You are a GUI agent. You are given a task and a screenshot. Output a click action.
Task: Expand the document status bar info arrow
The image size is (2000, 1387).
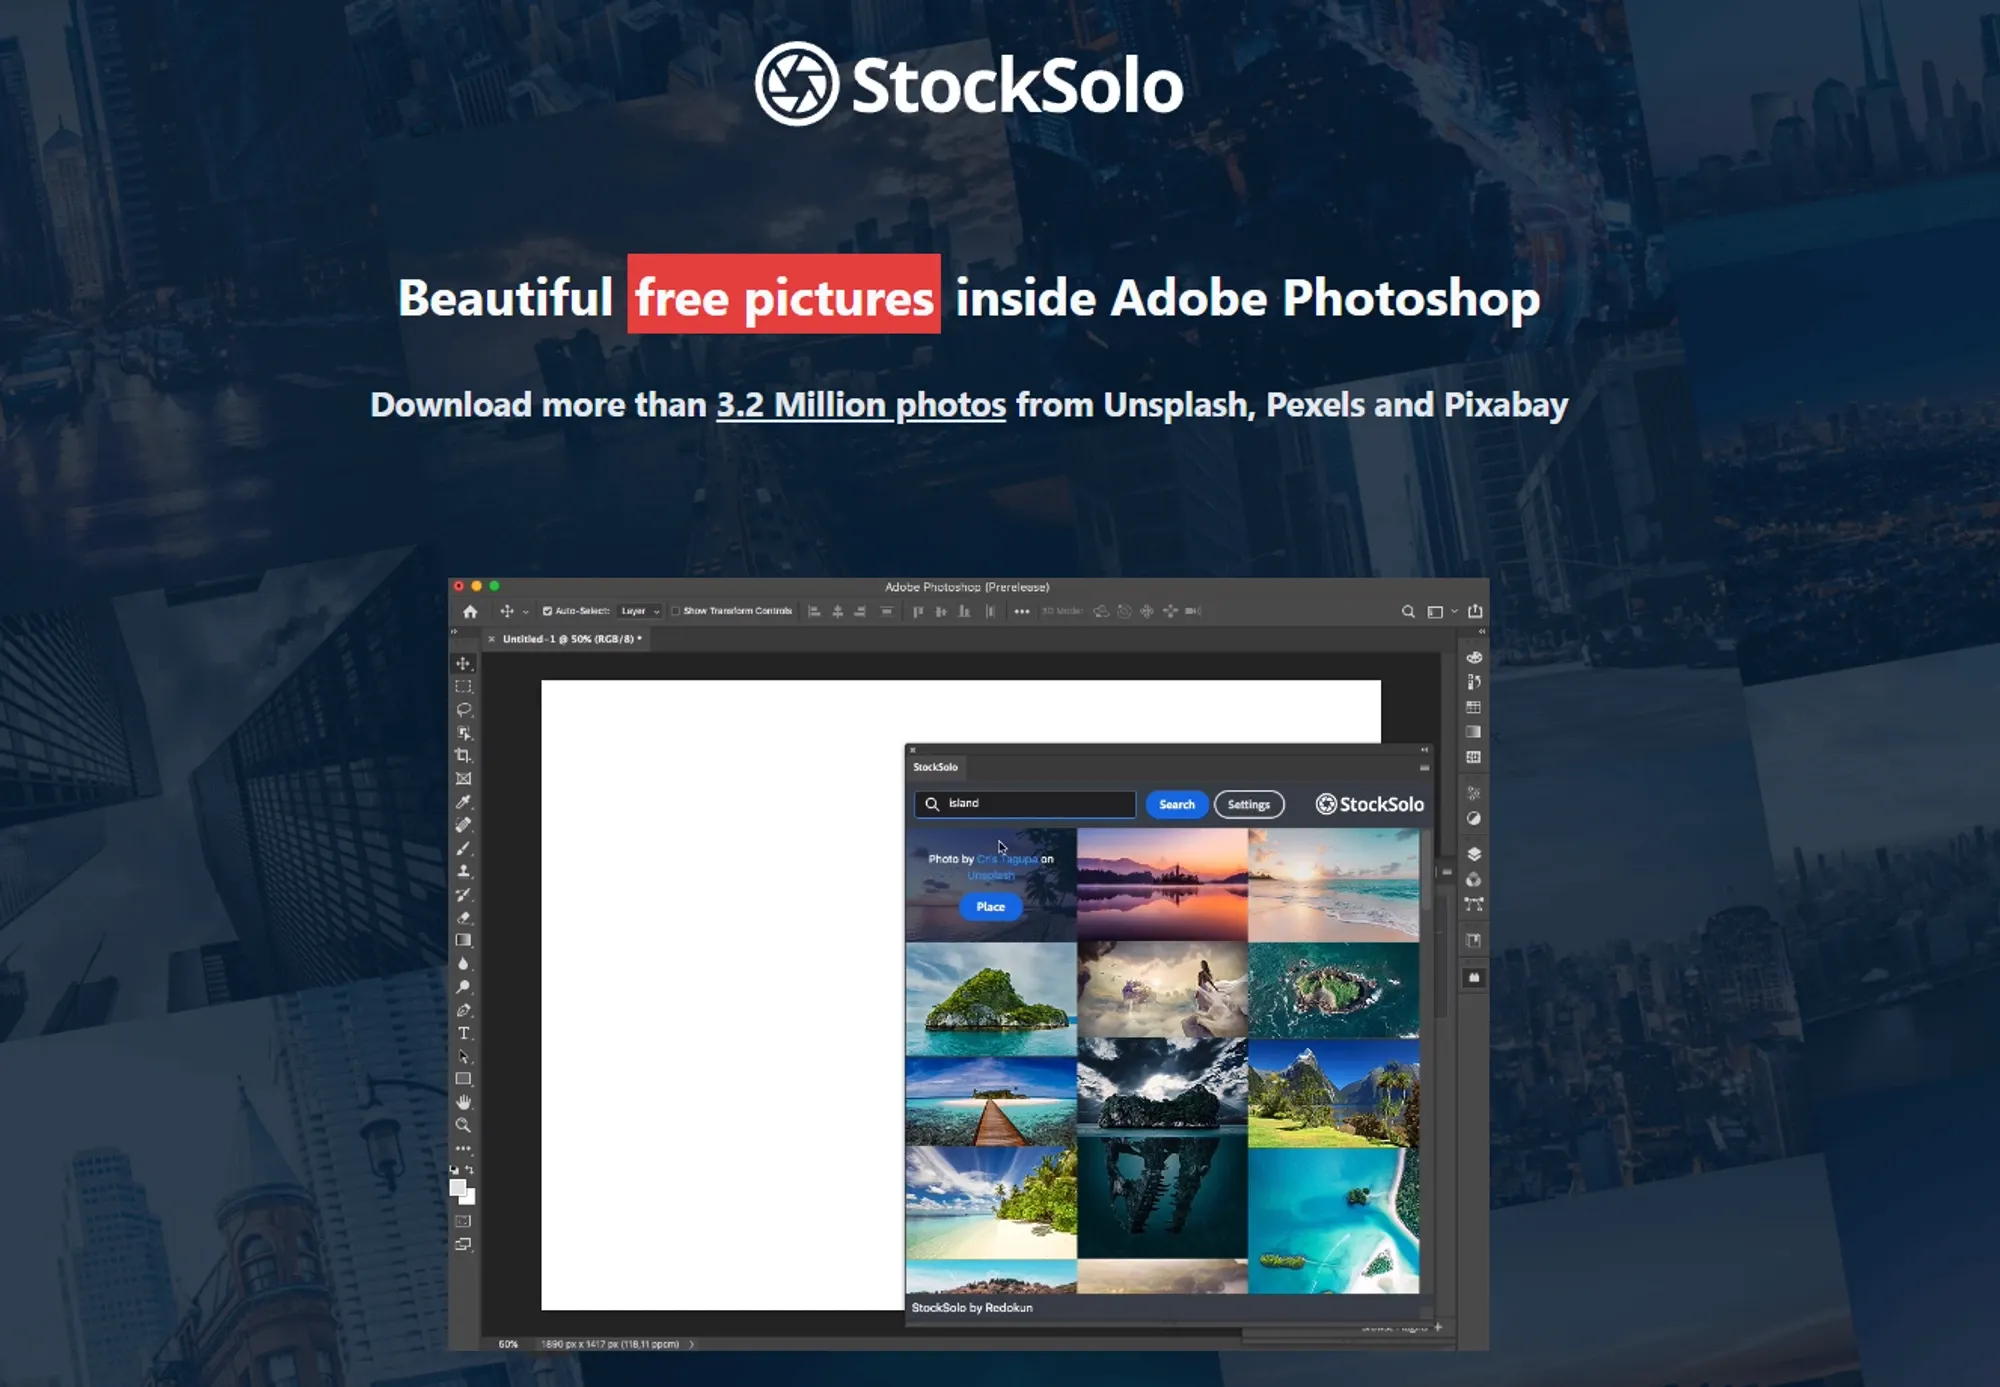point(691,1344)
